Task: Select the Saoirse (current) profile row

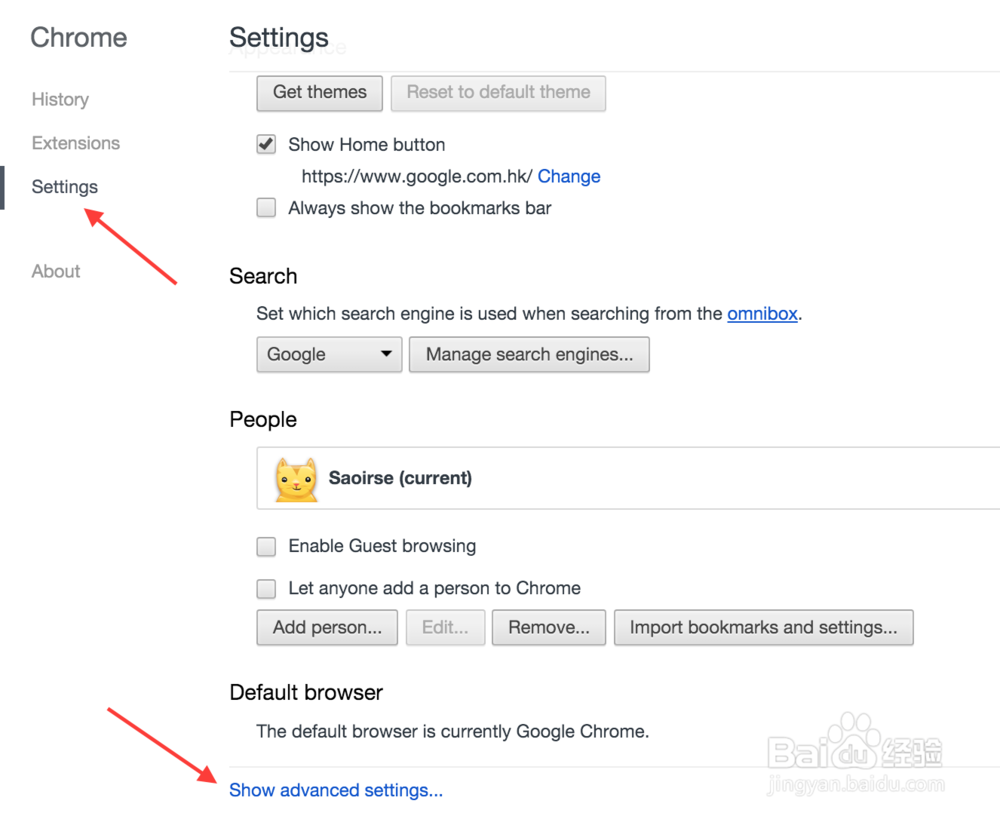Action: pos(628,478)
